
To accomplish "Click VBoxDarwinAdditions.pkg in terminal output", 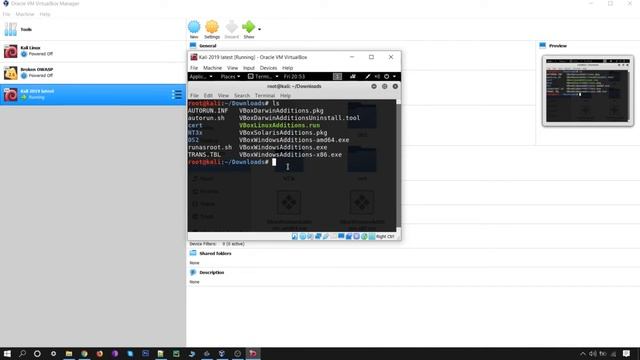I will [x=281, y=111].
